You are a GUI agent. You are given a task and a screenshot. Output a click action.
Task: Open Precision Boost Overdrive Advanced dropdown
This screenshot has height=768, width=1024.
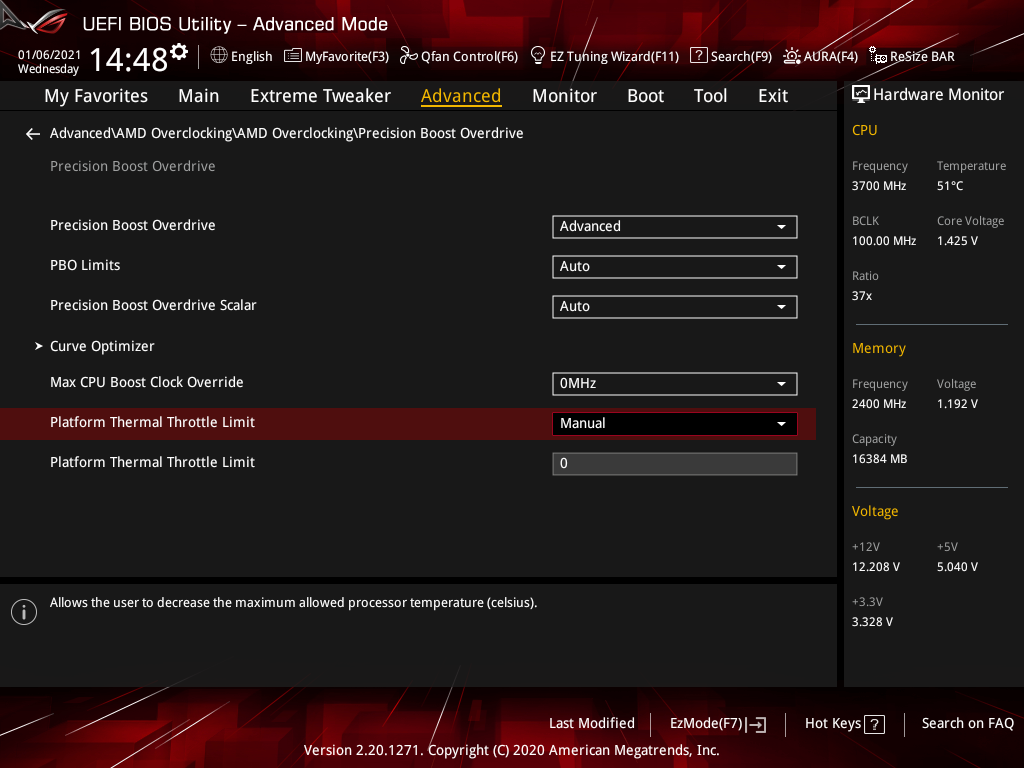(675, 227)
